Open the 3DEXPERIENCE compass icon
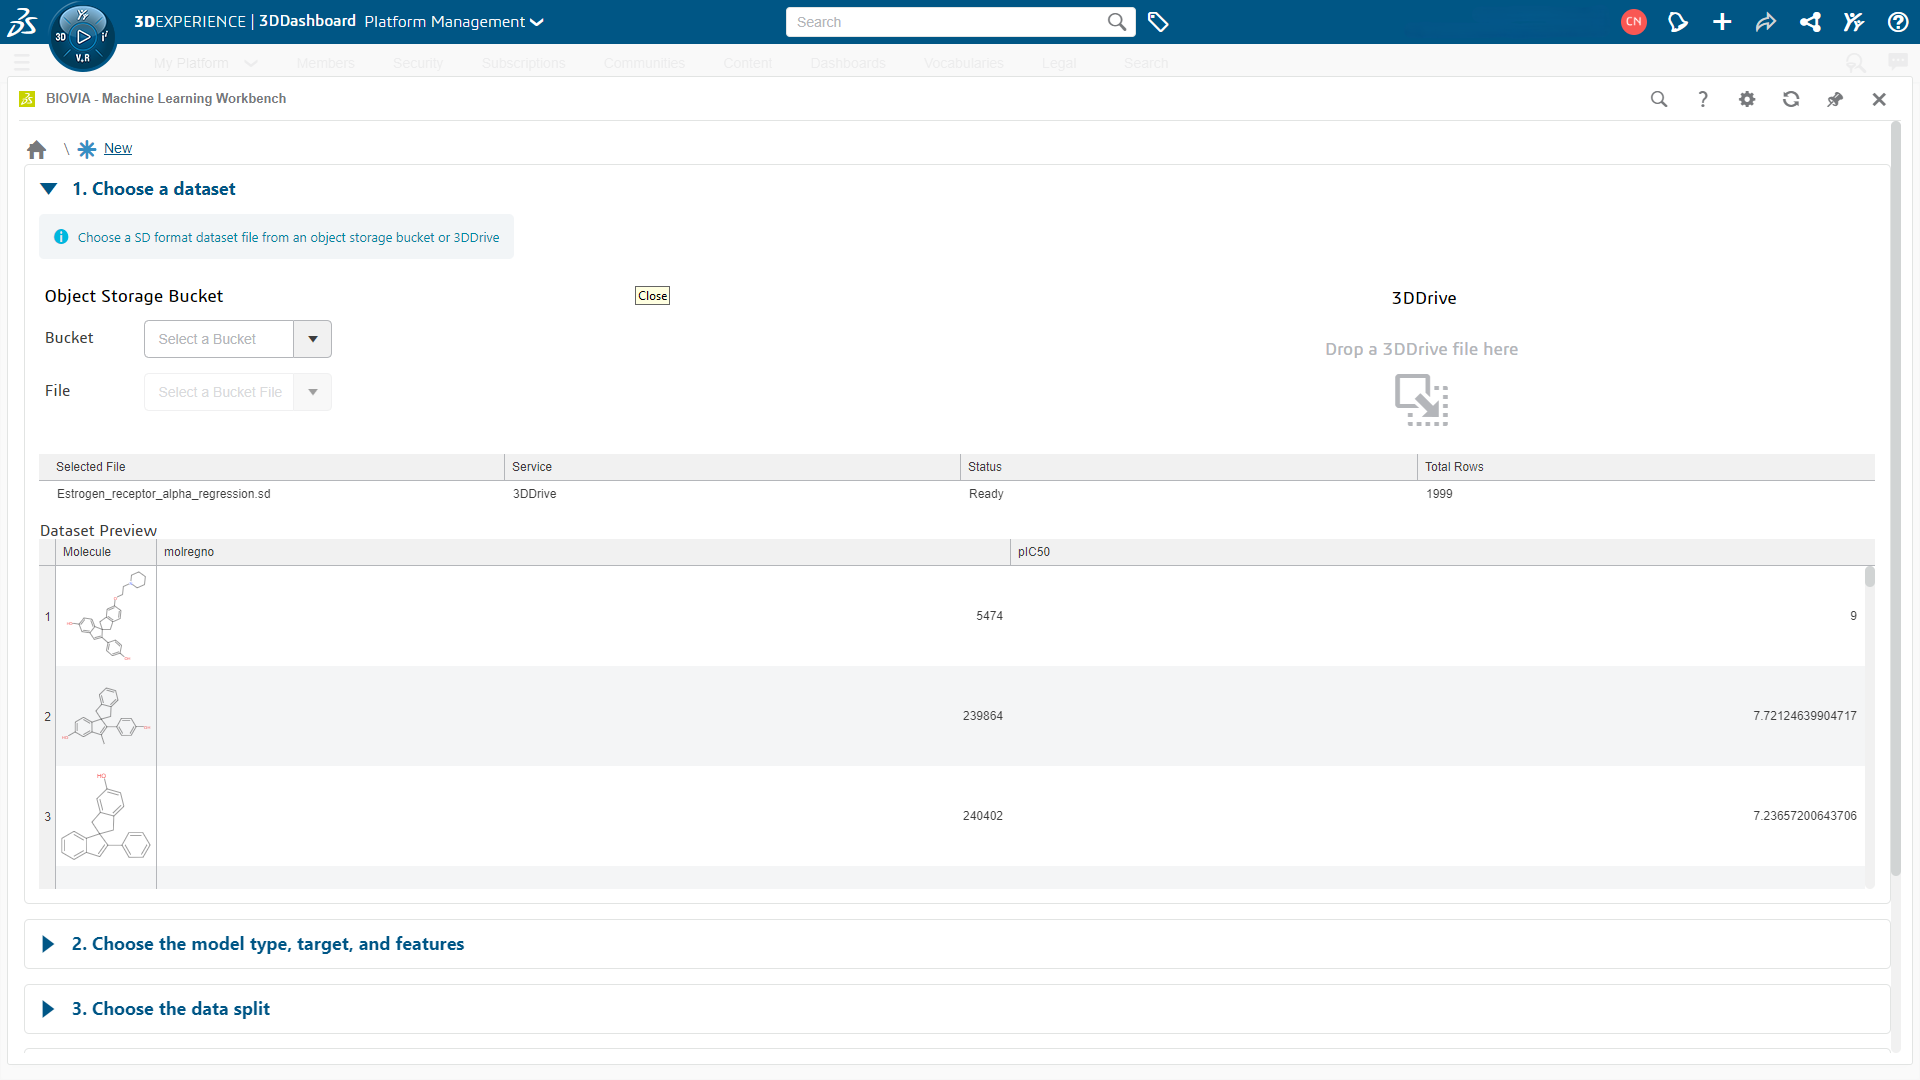The height and width of the screenshot is (1080, 1920). [x=83, y=36]
